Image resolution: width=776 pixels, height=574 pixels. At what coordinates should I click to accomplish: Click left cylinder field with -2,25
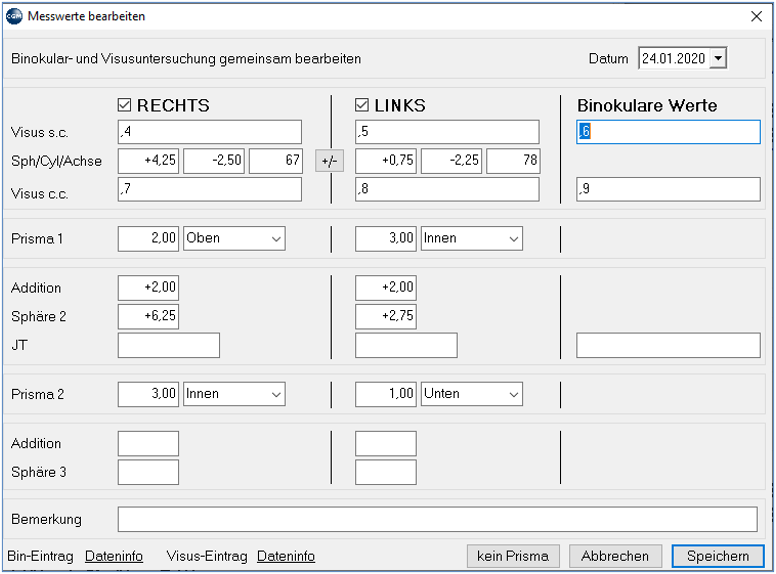(451, 161)
